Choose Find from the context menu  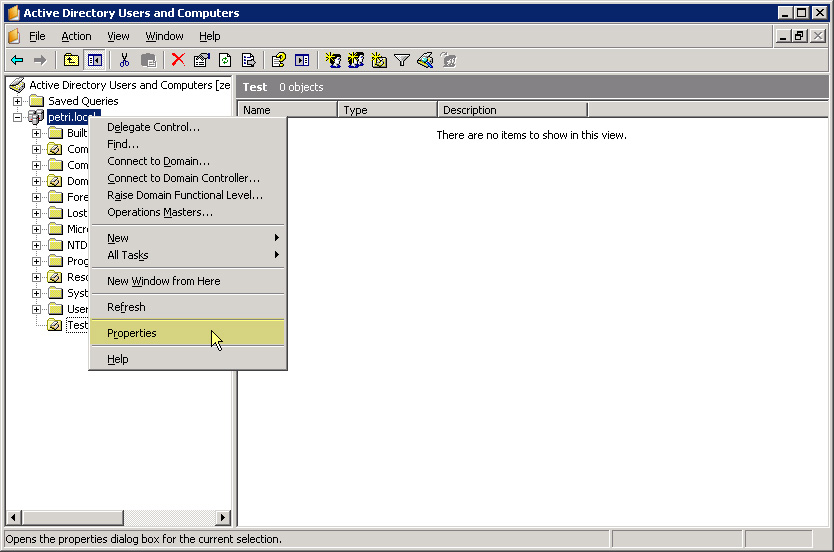click(x=188, y=144)
